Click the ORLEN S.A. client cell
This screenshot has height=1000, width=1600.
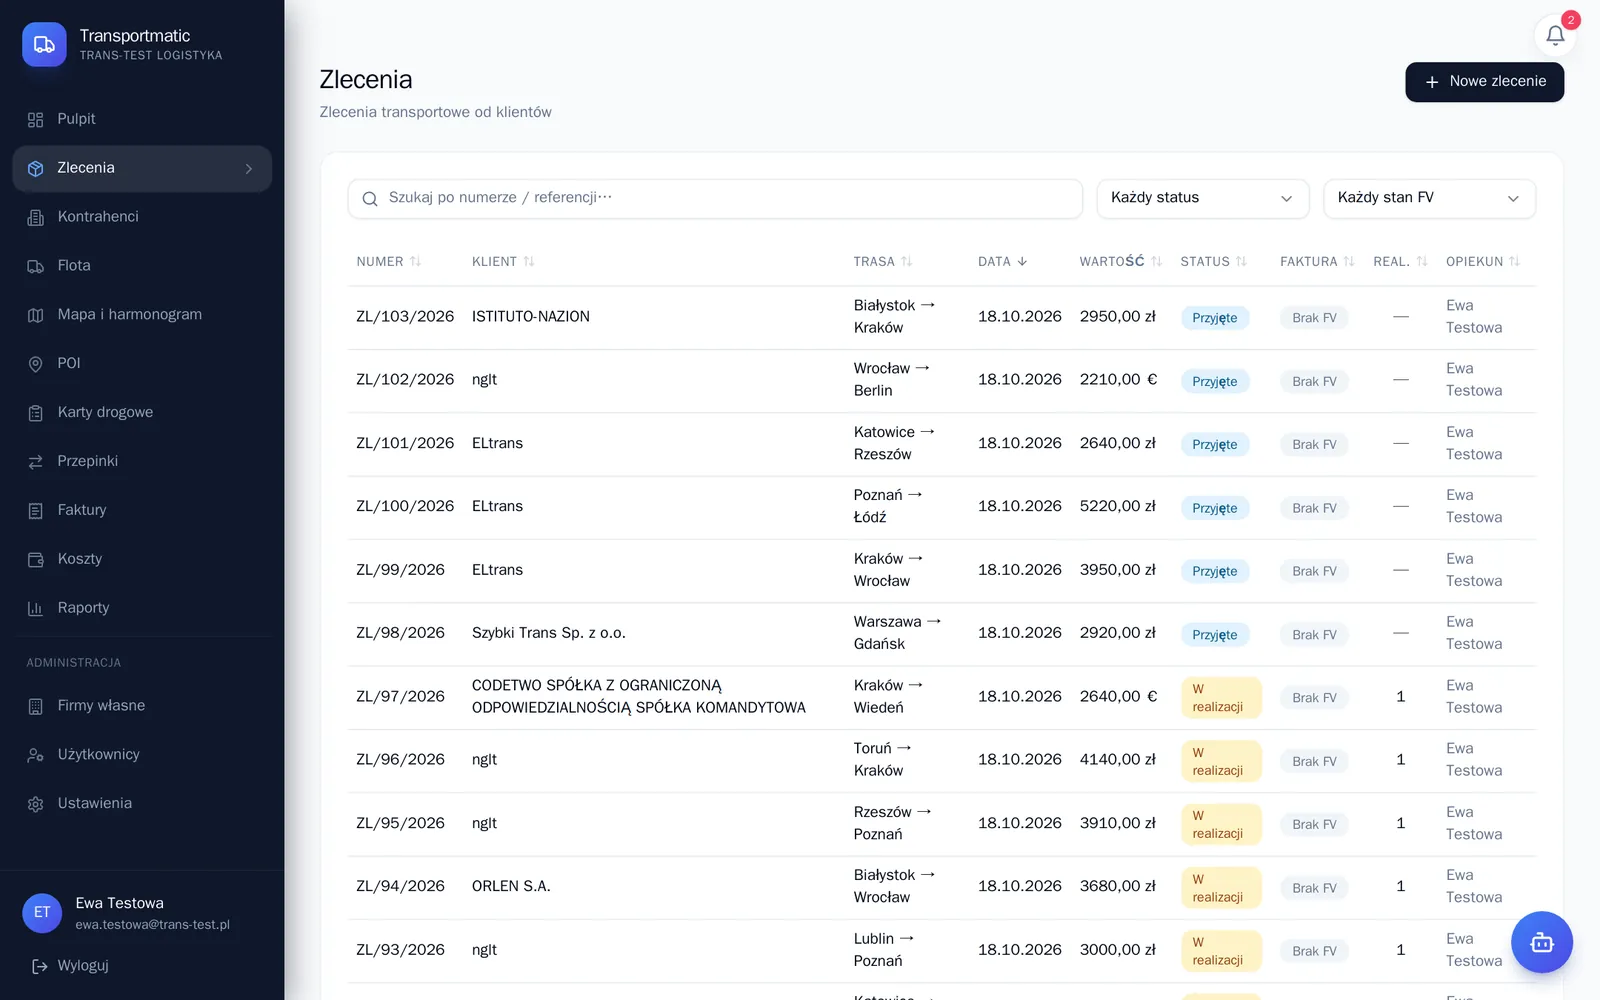[511, 887]
